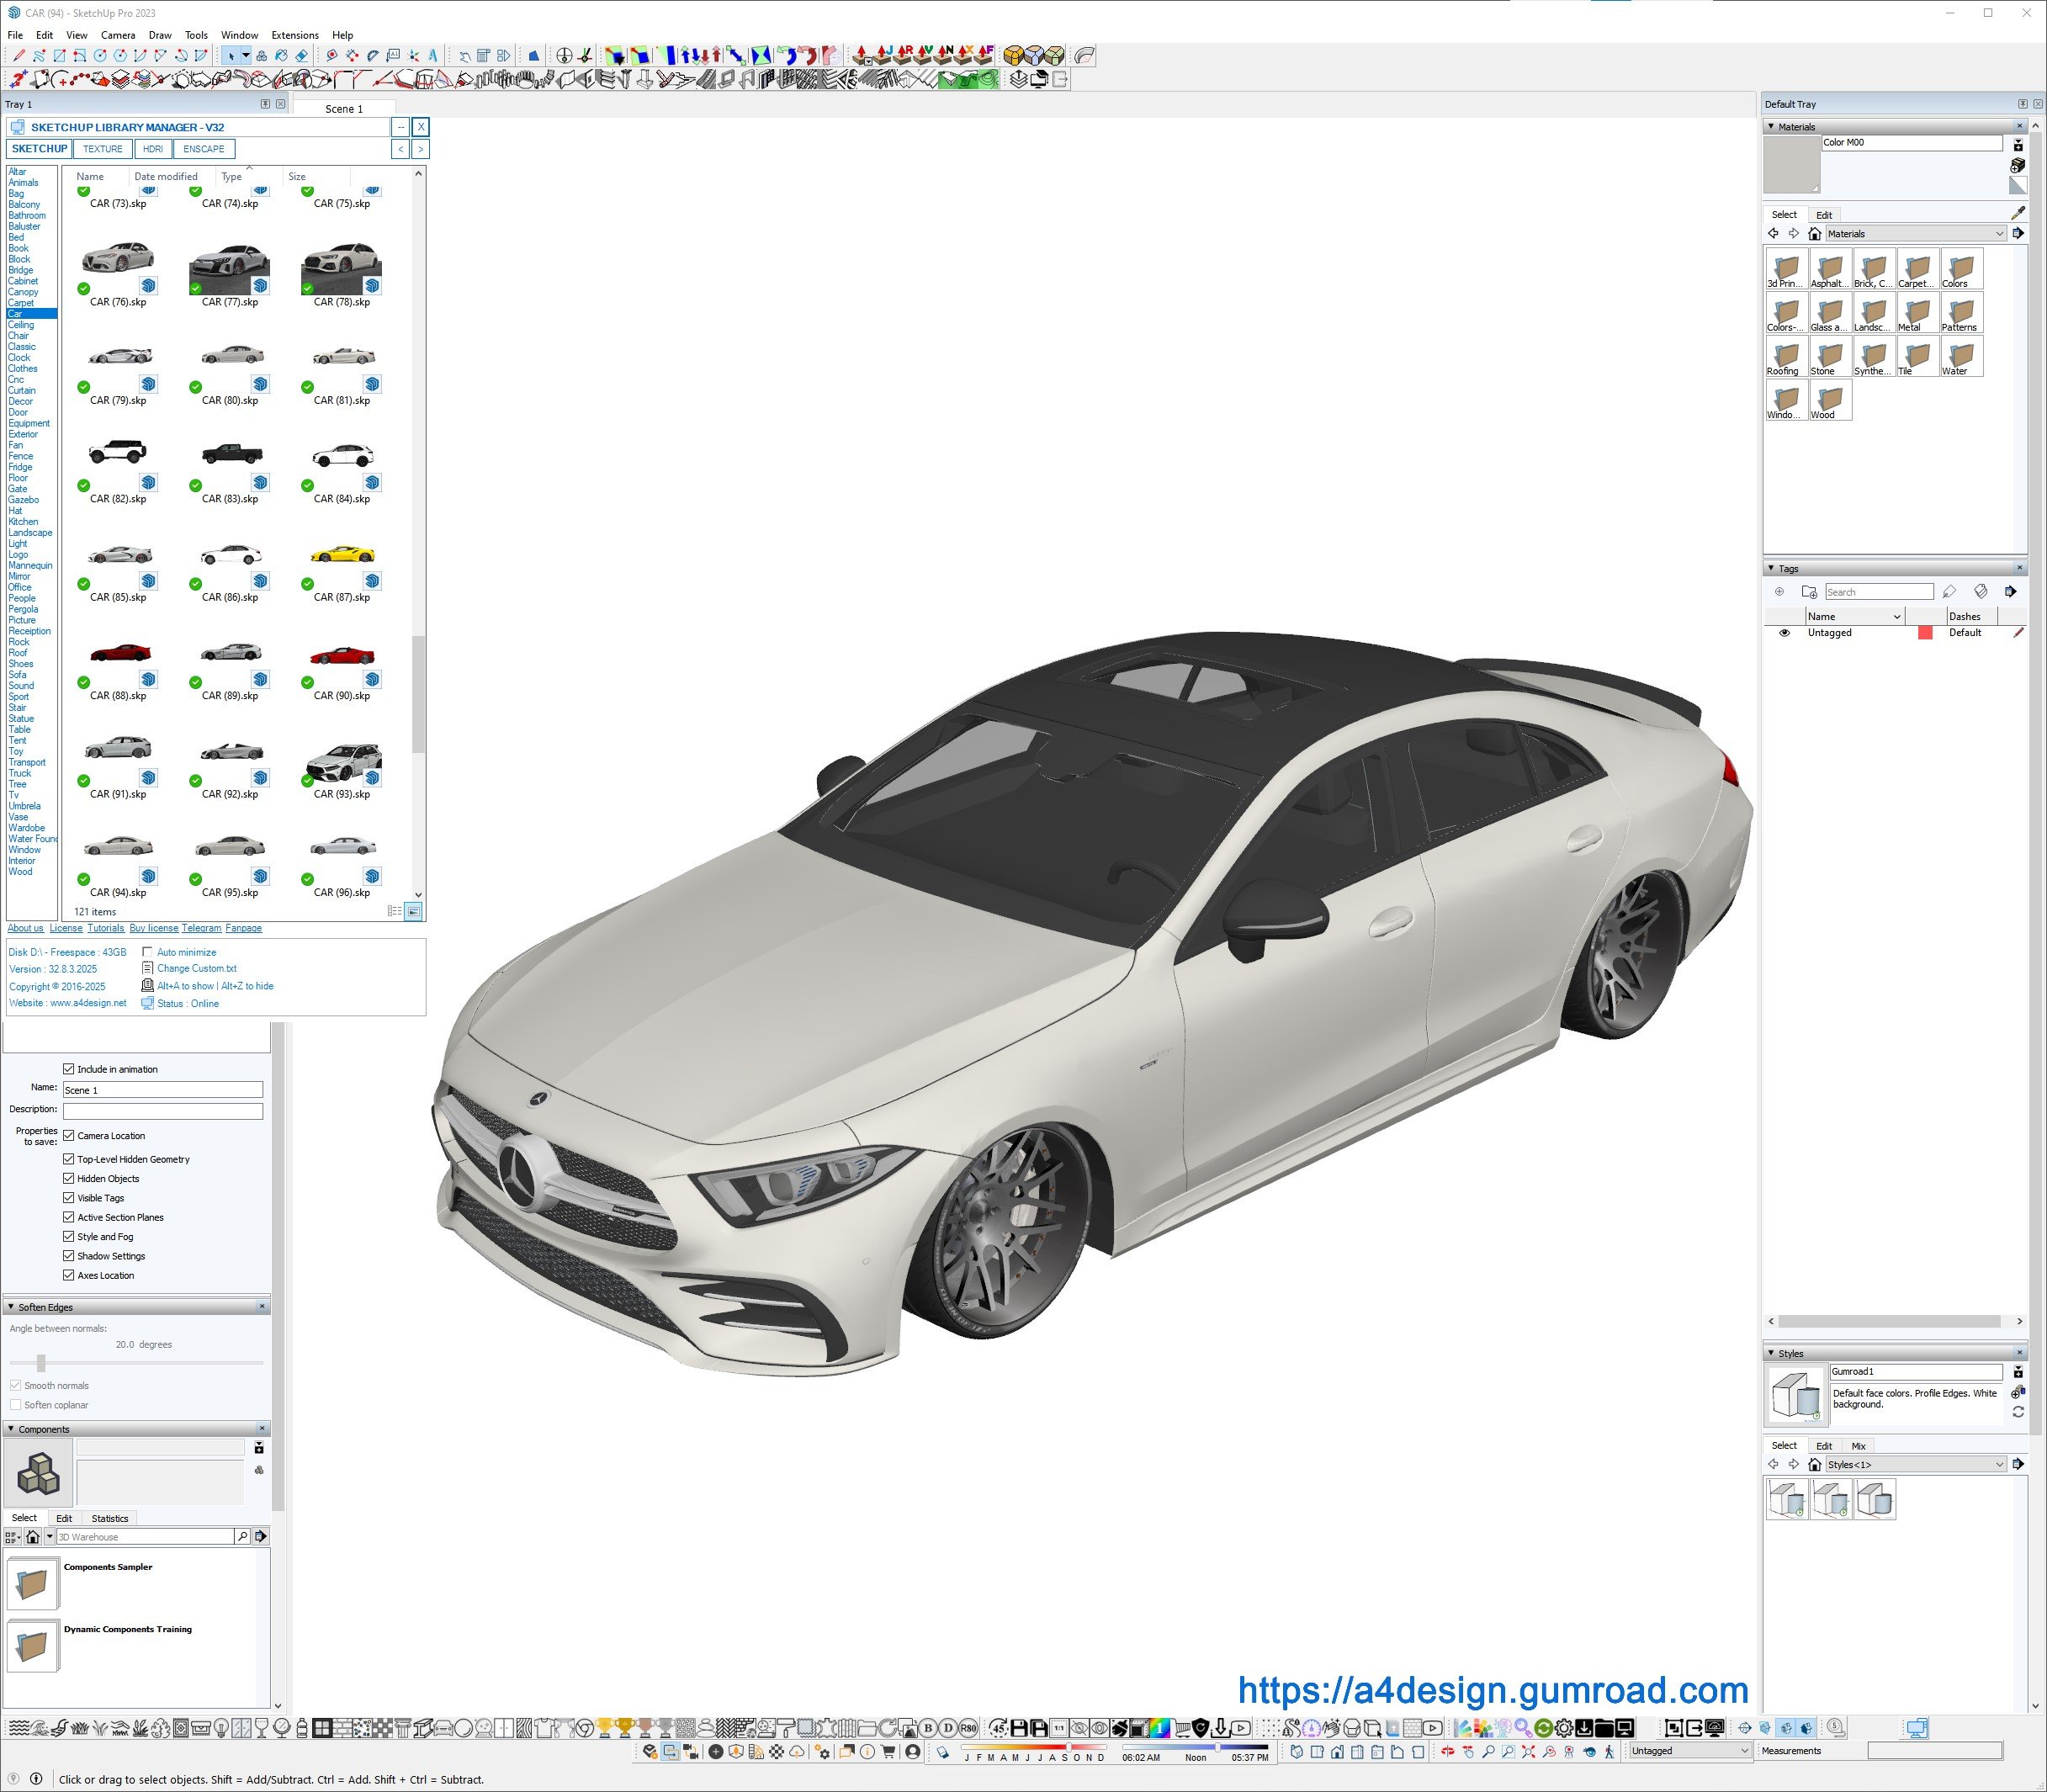Click Create Material icon
2047x1792 pixels.
[x=2017, y=165]
